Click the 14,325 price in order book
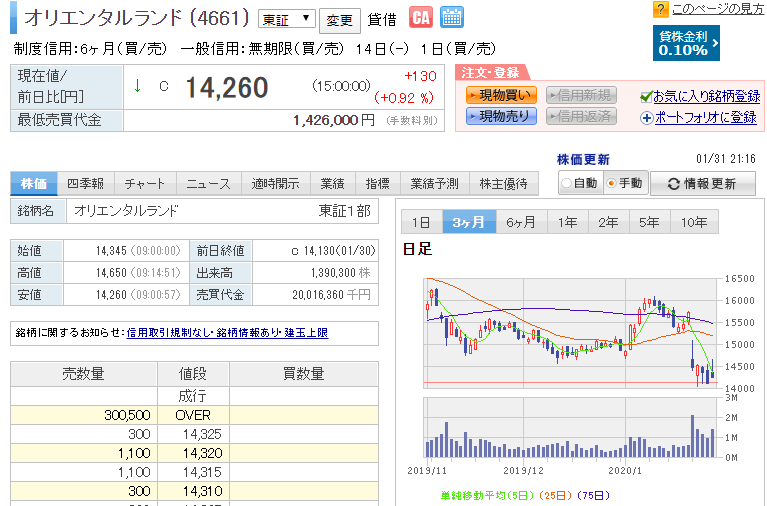 tap(202, 434)
